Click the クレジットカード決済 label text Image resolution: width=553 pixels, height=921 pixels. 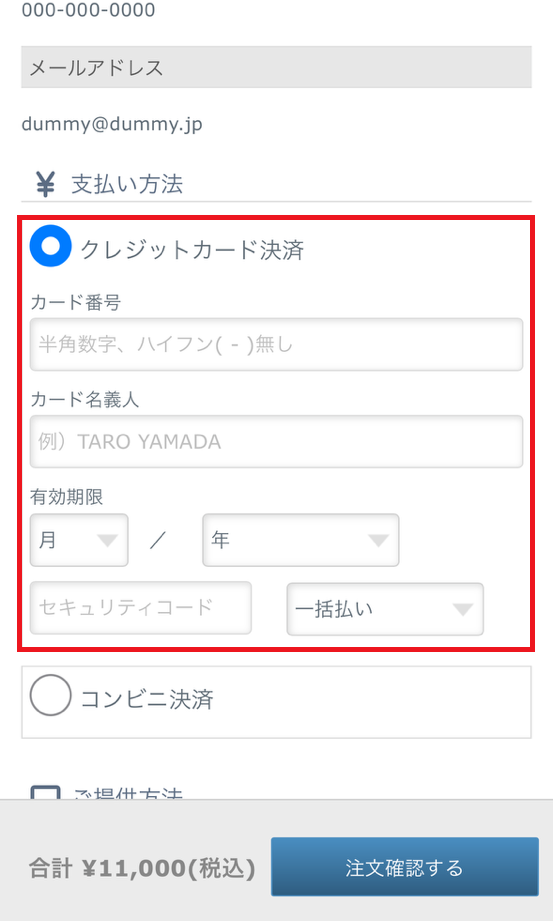click(x=192, y=250)
